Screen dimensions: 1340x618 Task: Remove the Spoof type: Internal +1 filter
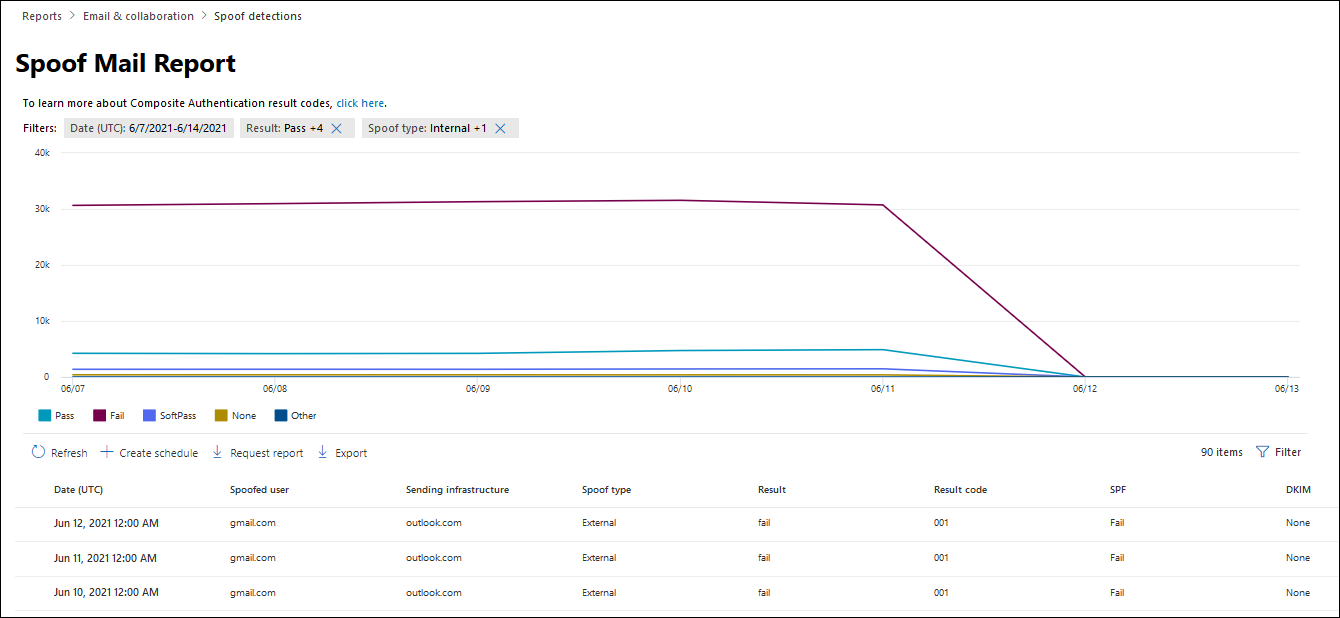pyautogui.click(x=500, y=128)
